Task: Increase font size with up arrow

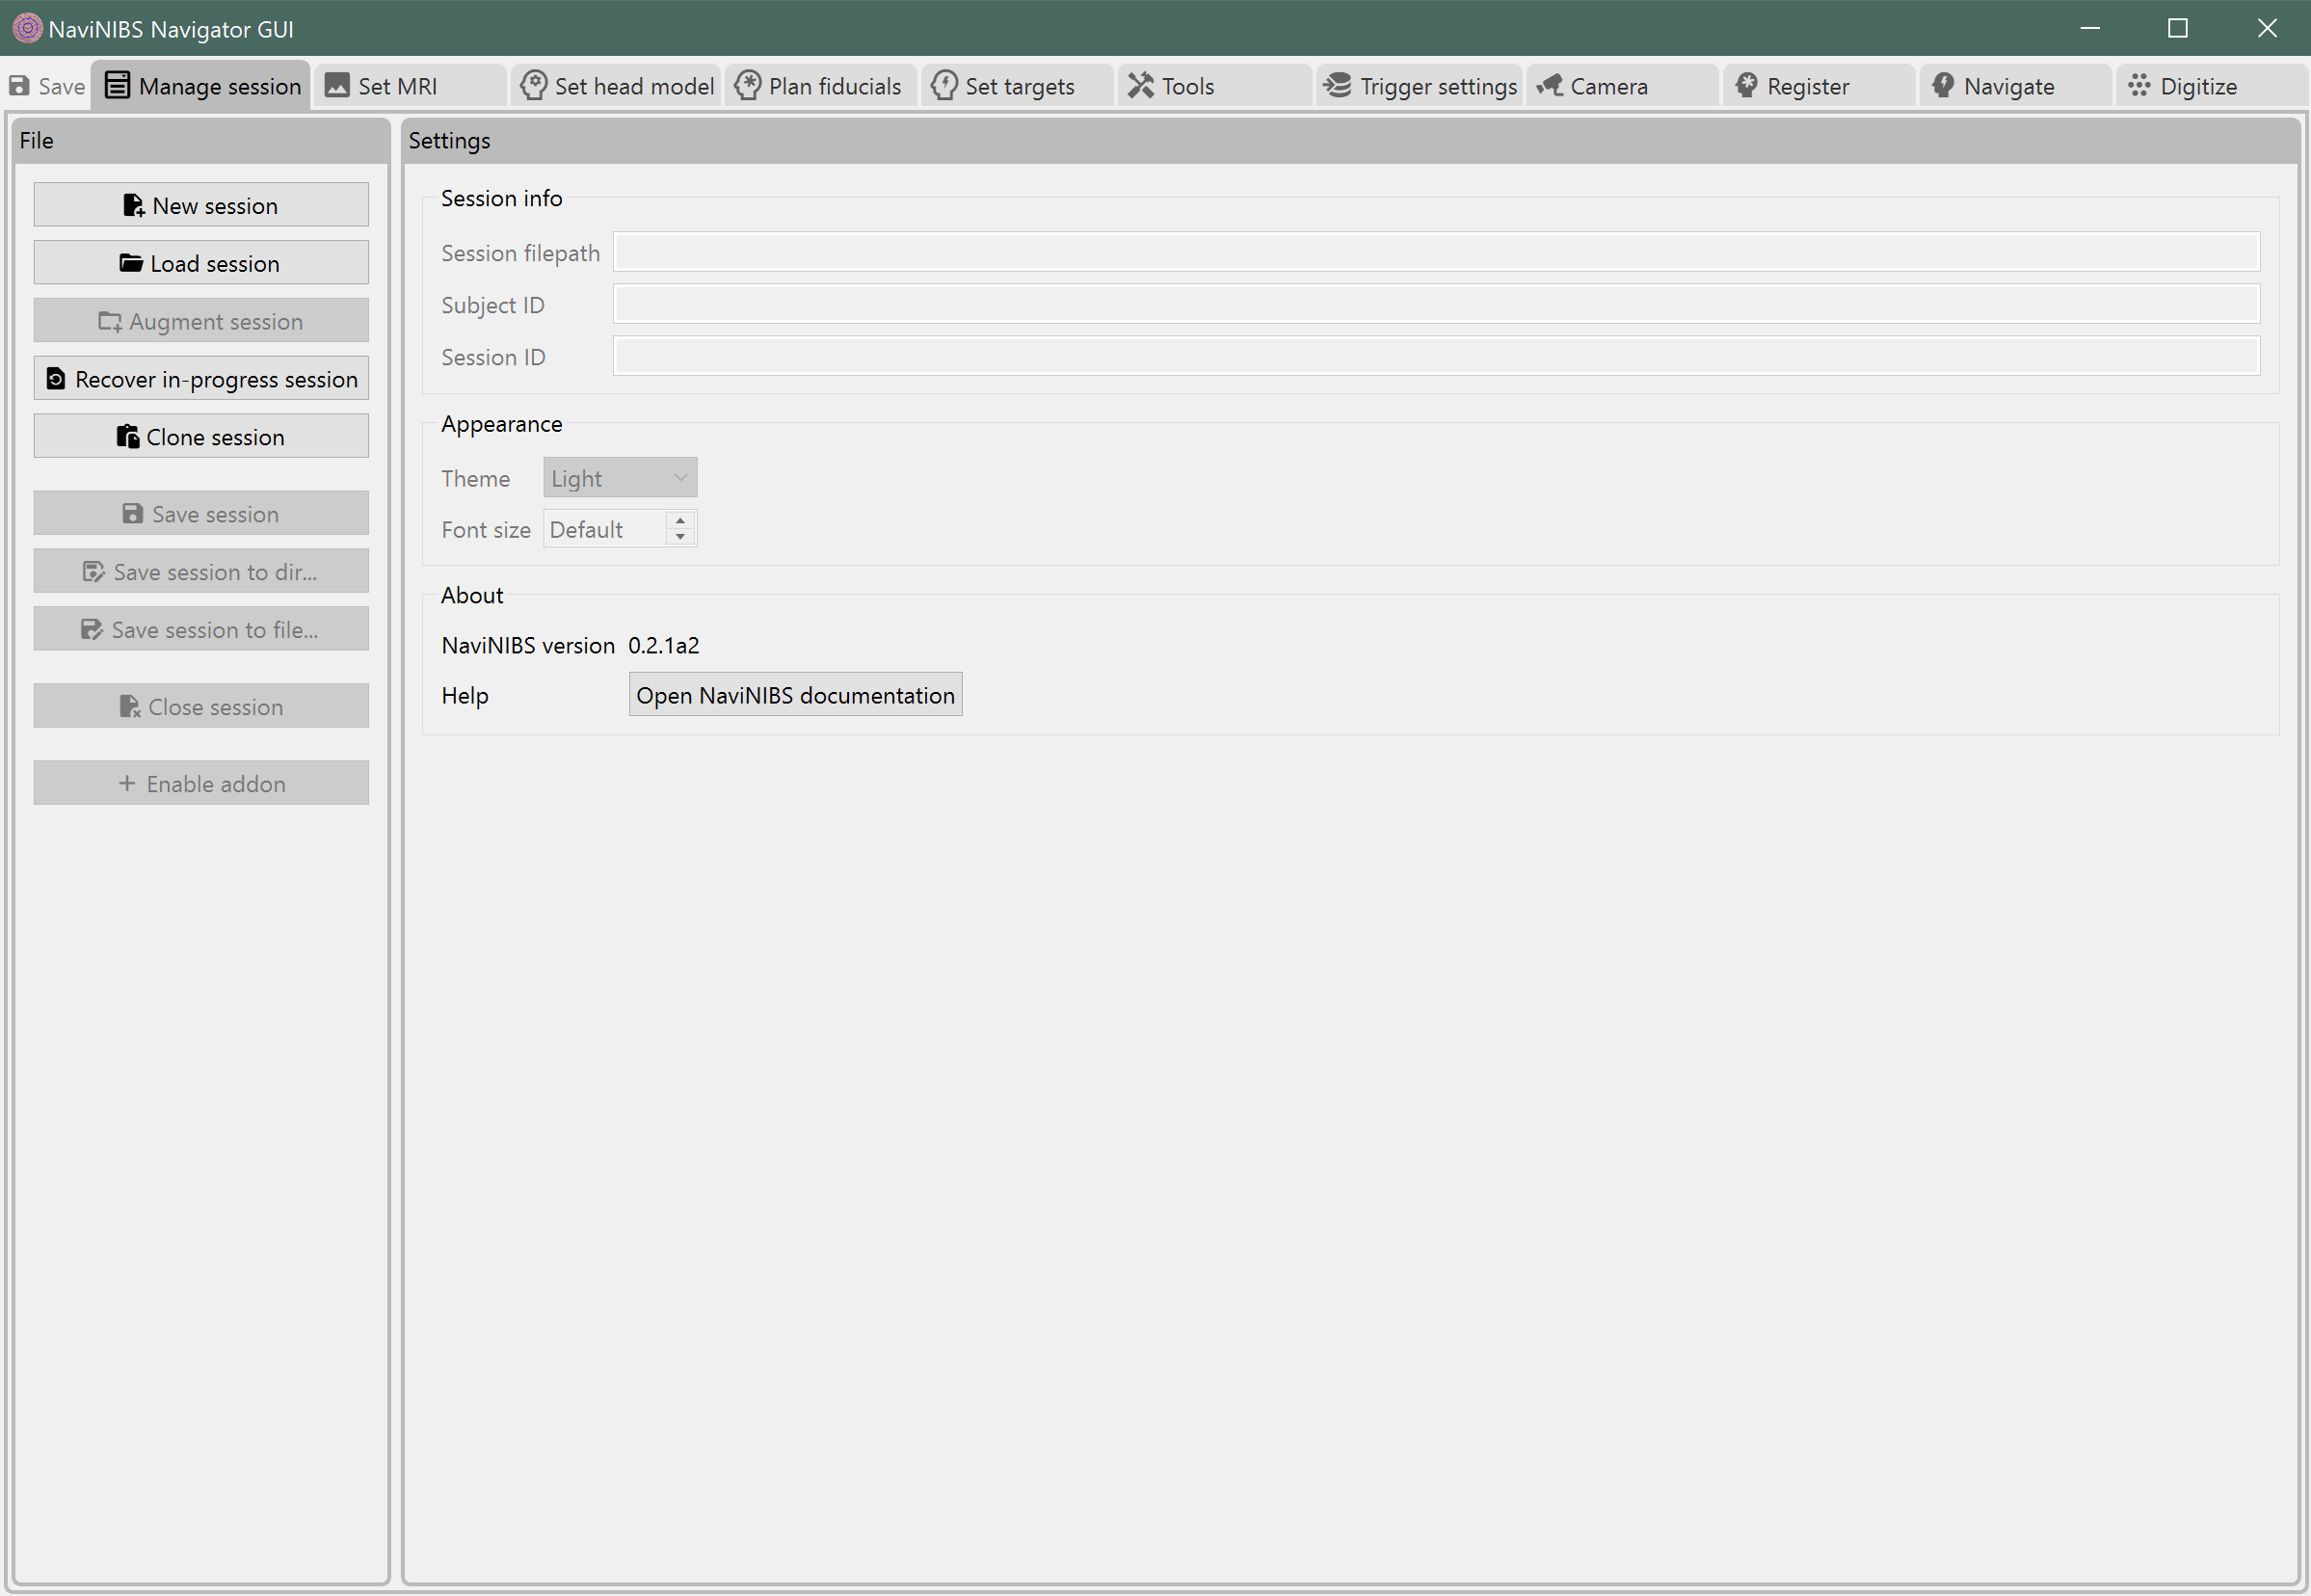Action: pos(680,520)
